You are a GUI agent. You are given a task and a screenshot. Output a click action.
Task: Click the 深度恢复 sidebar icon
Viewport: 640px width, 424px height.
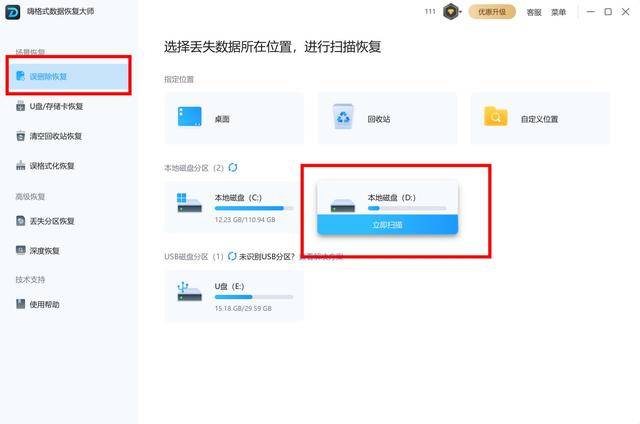pos(21,250)
